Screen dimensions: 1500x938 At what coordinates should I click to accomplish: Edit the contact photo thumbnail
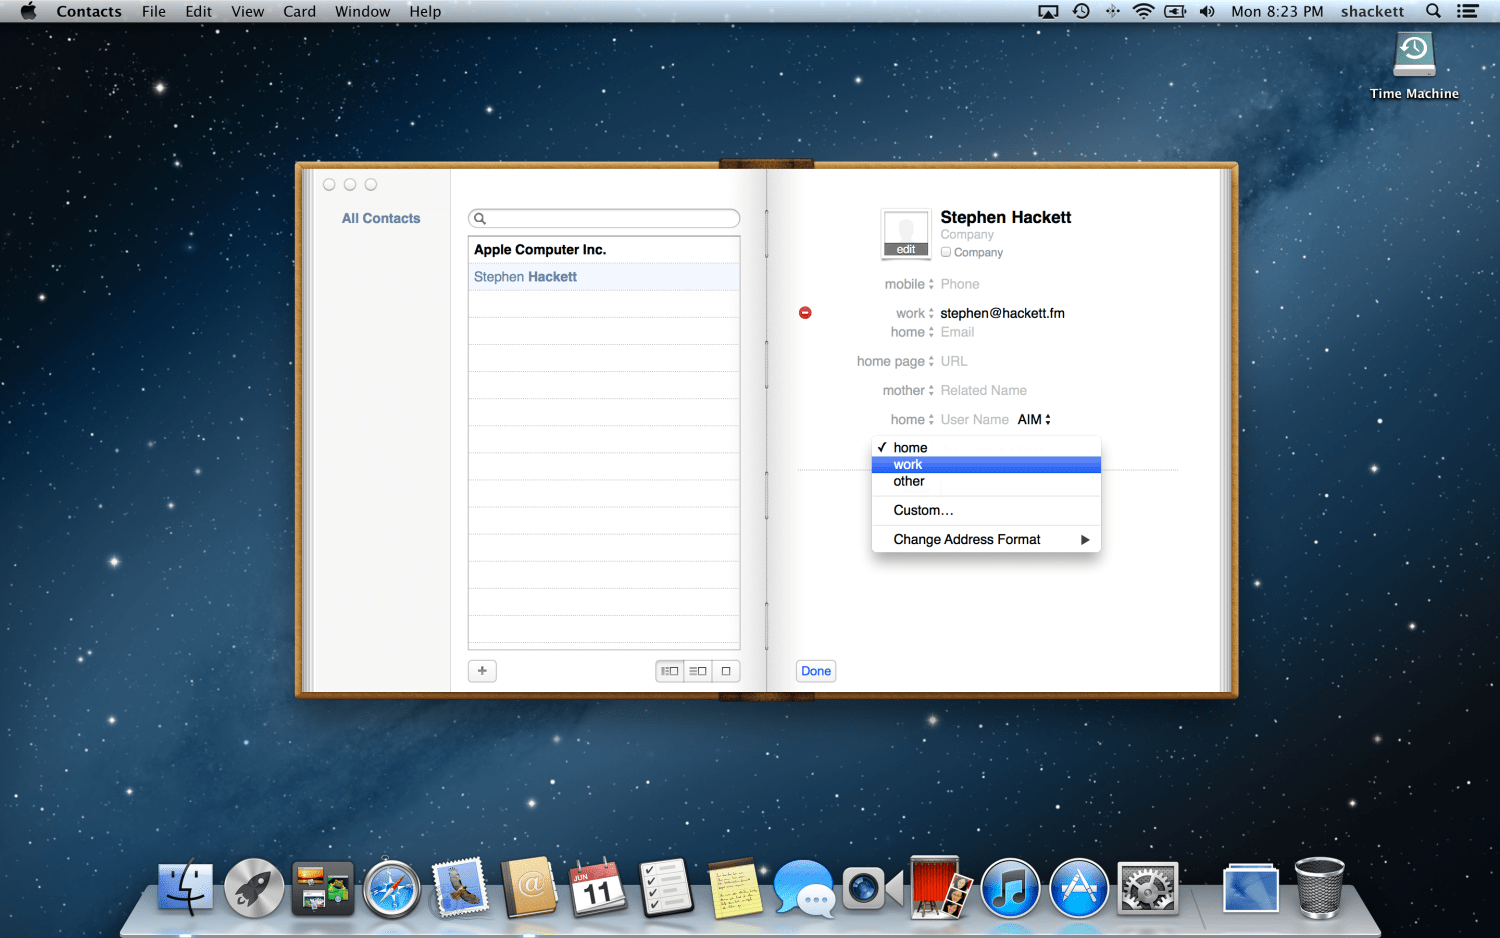point(905,234)
